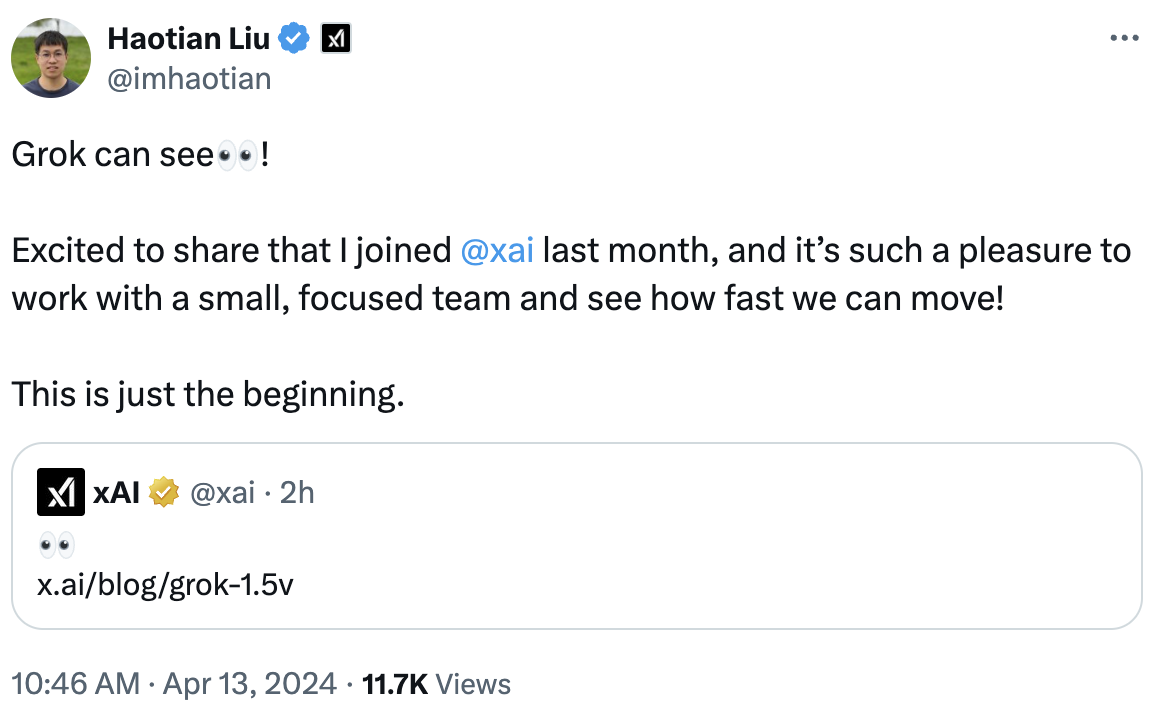Image resolution: width=1152 pixels, height=710 pixels.
Task: View the 11.7K Views count
Action: (x=435, y=684)
